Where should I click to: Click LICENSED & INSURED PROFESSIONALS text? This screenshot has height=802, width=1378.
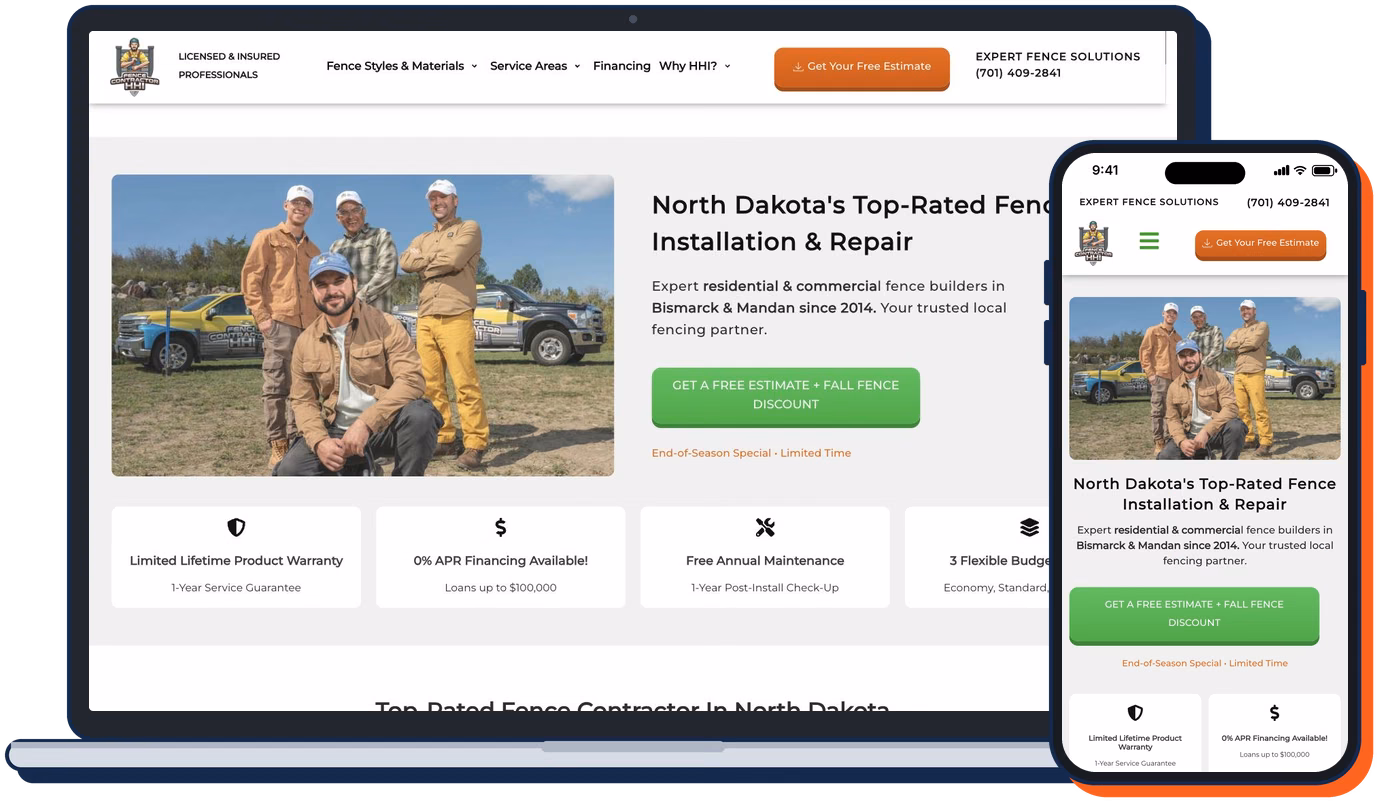click(x=229, y=66)
